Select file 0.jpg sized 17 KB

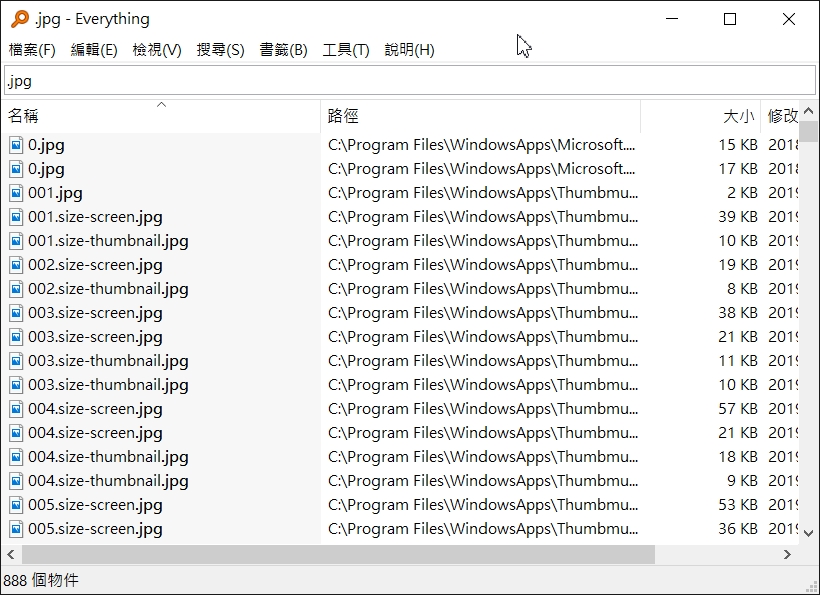(46, 169)
